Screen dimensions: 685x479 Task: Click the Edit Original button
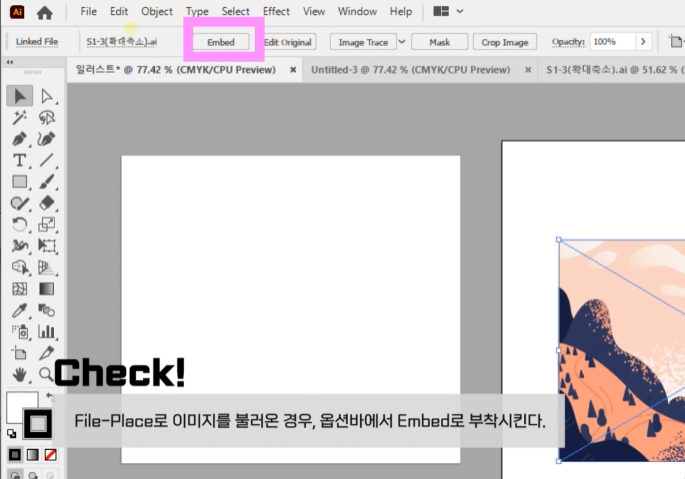pyautogui.click(x=288, y=42)
